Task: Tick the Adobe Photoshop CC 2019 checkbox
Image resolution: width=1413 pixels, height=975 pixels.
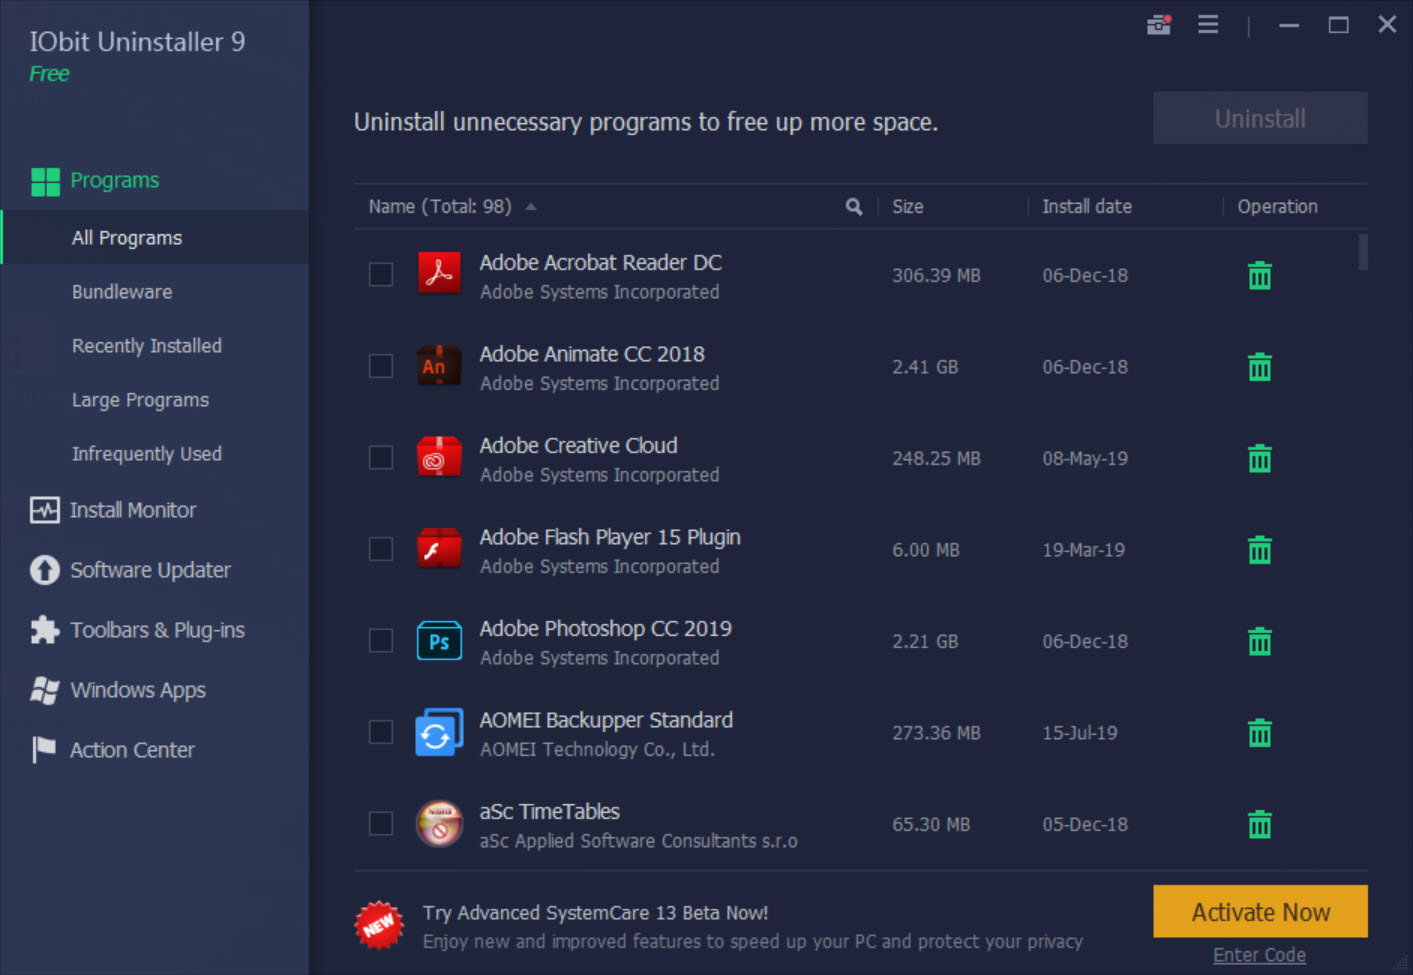Action: pyautogui.click(x=381, y=640)
